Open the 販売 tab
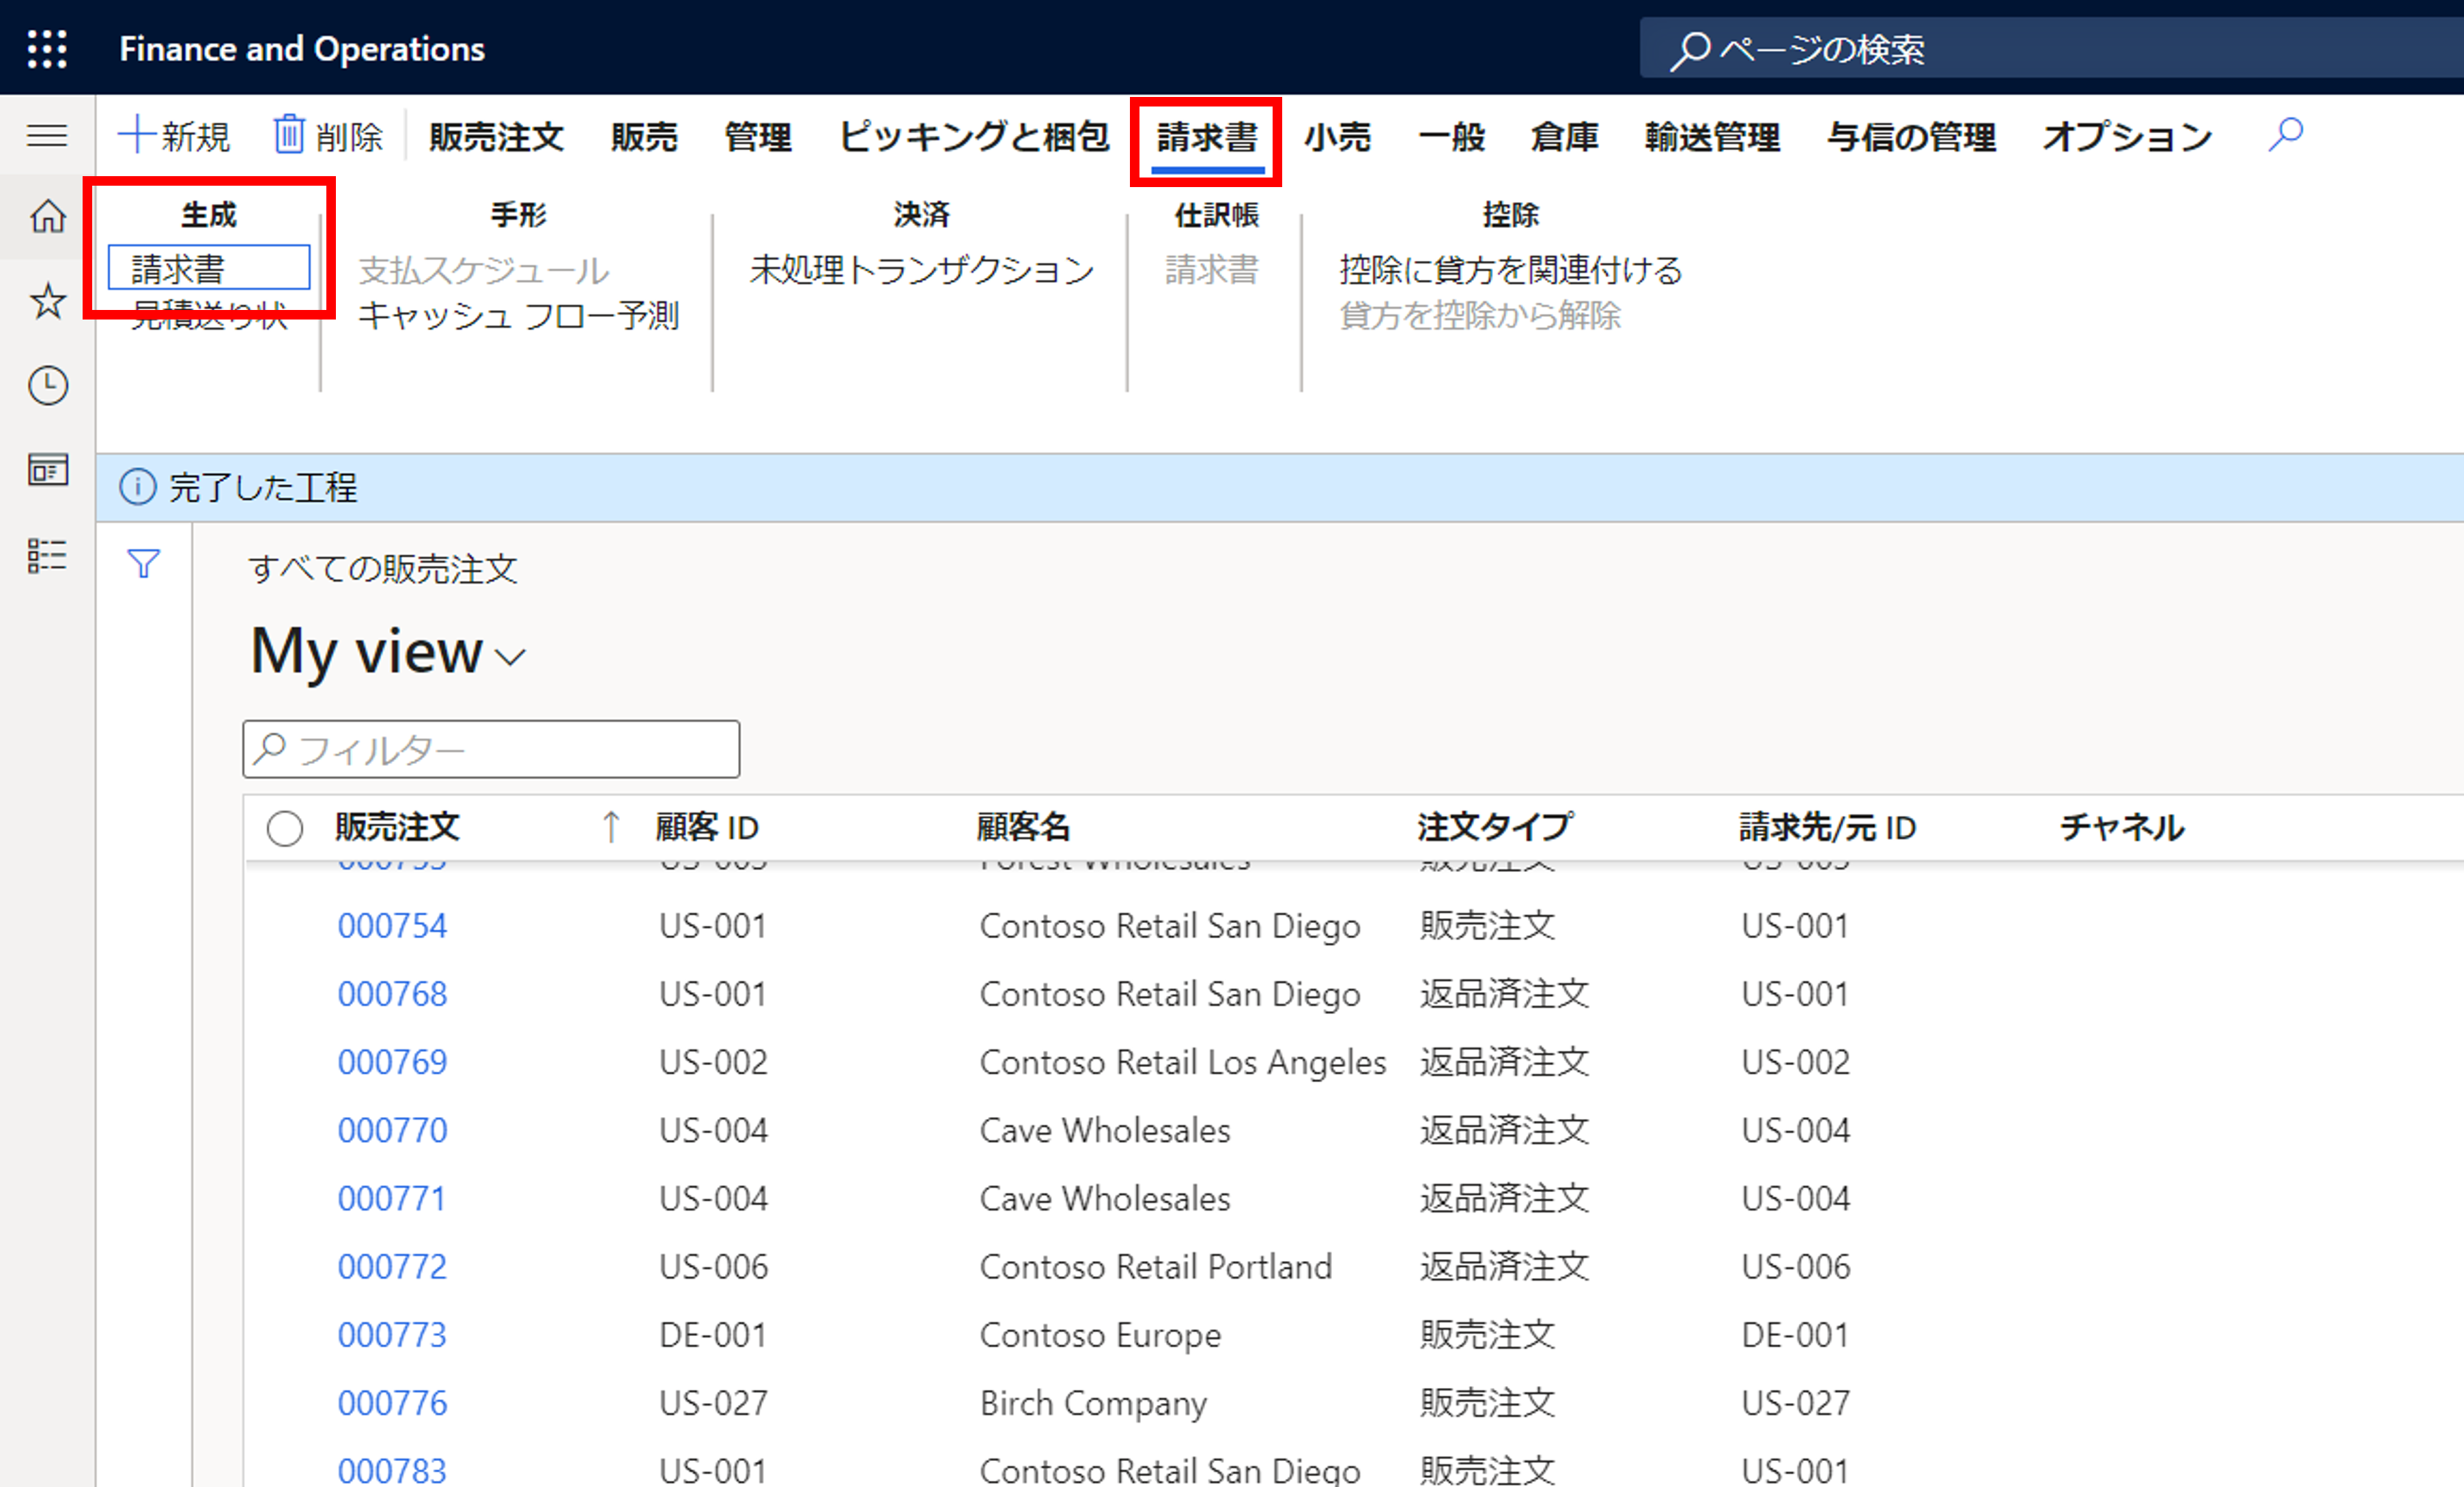Screen dimensions: 2464x1487 pyautogui.click(x=645, y=136)
